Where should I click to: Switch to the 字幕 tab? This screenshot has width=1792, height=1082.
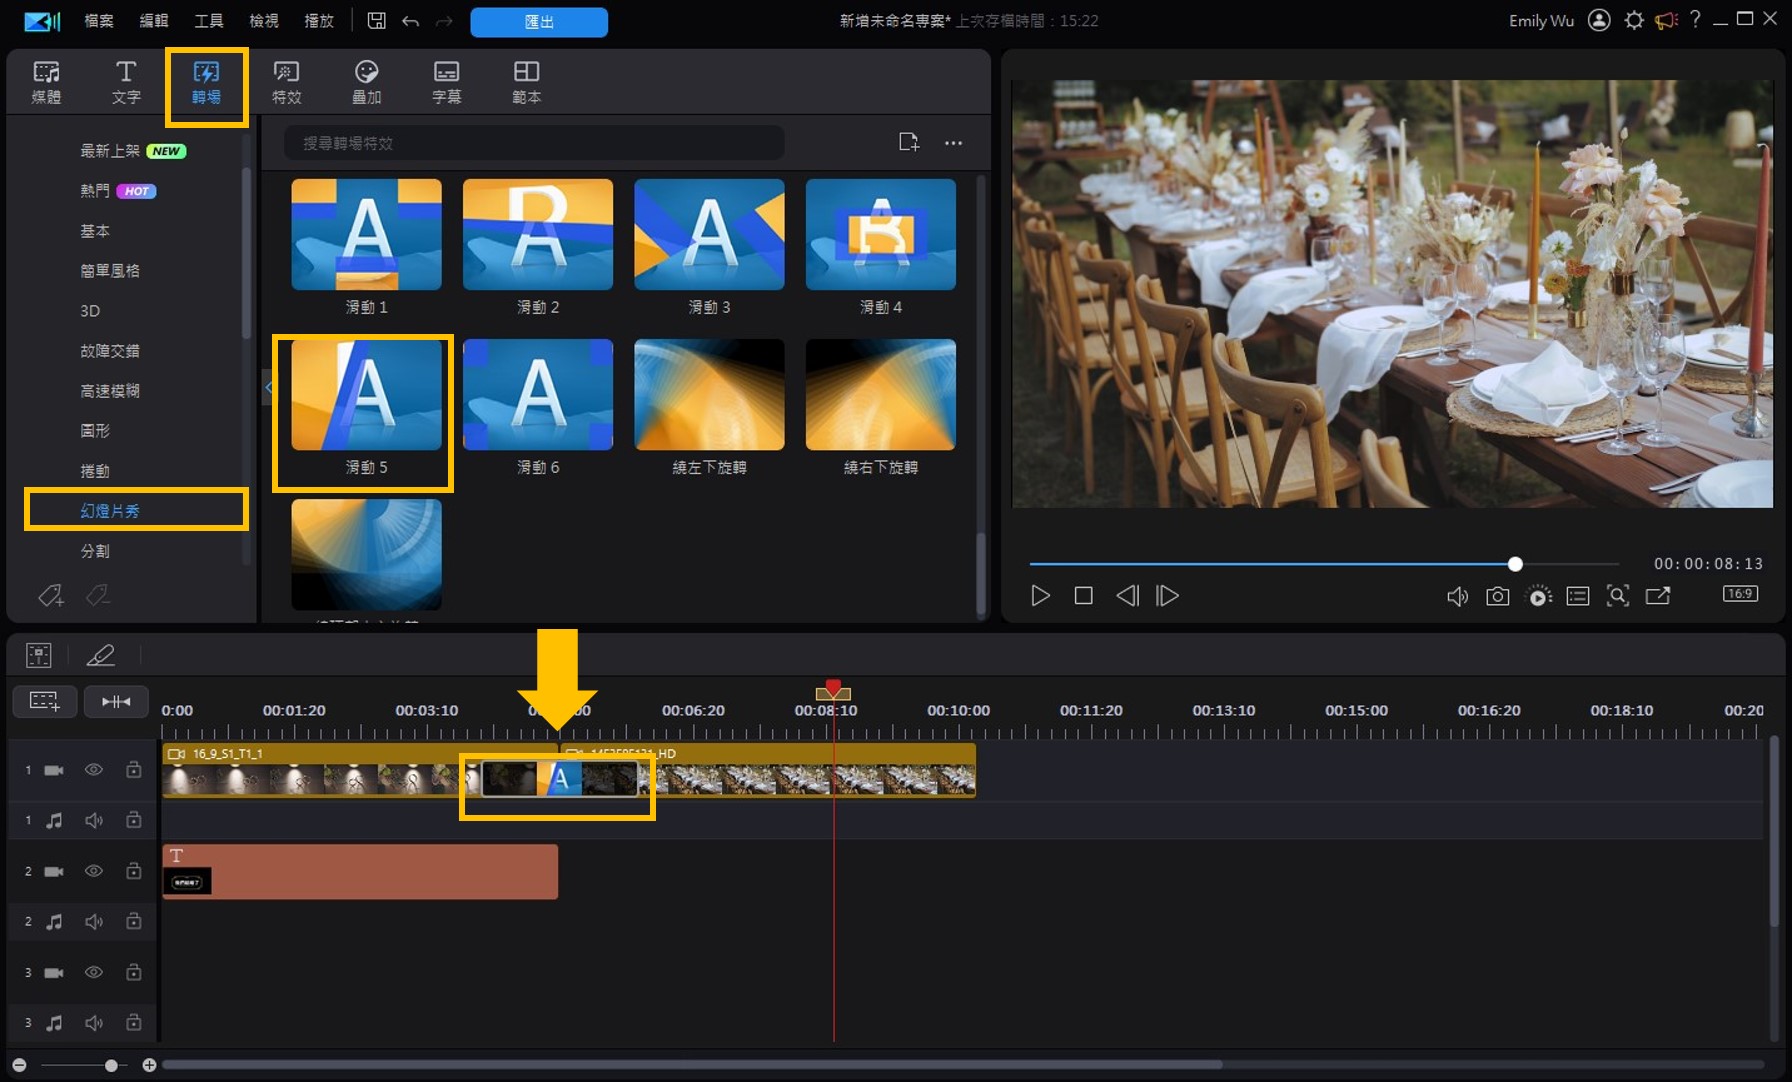(x=446, y=82)
